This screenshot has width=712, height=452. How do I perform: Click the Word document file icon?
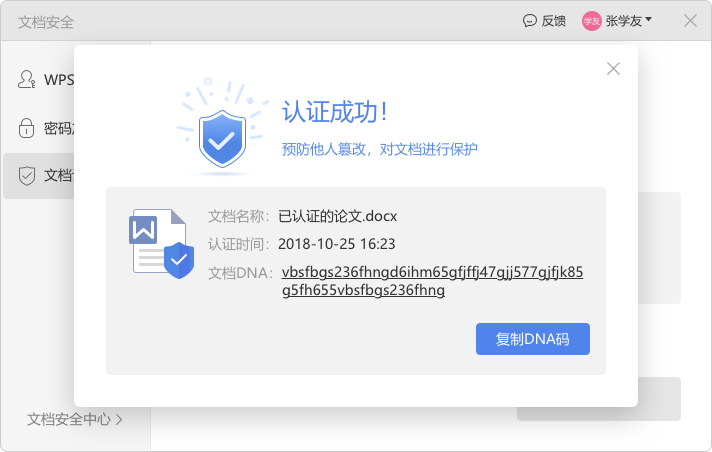coord(158,241)
